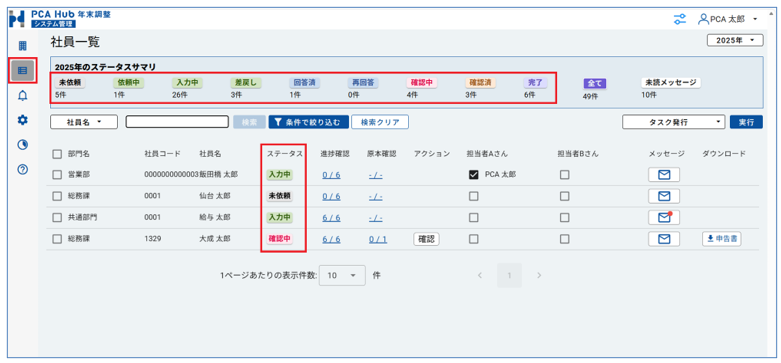Open message envelope for 大成 太郎
Viewport: 781px width, 363px height.
point(663,239)
